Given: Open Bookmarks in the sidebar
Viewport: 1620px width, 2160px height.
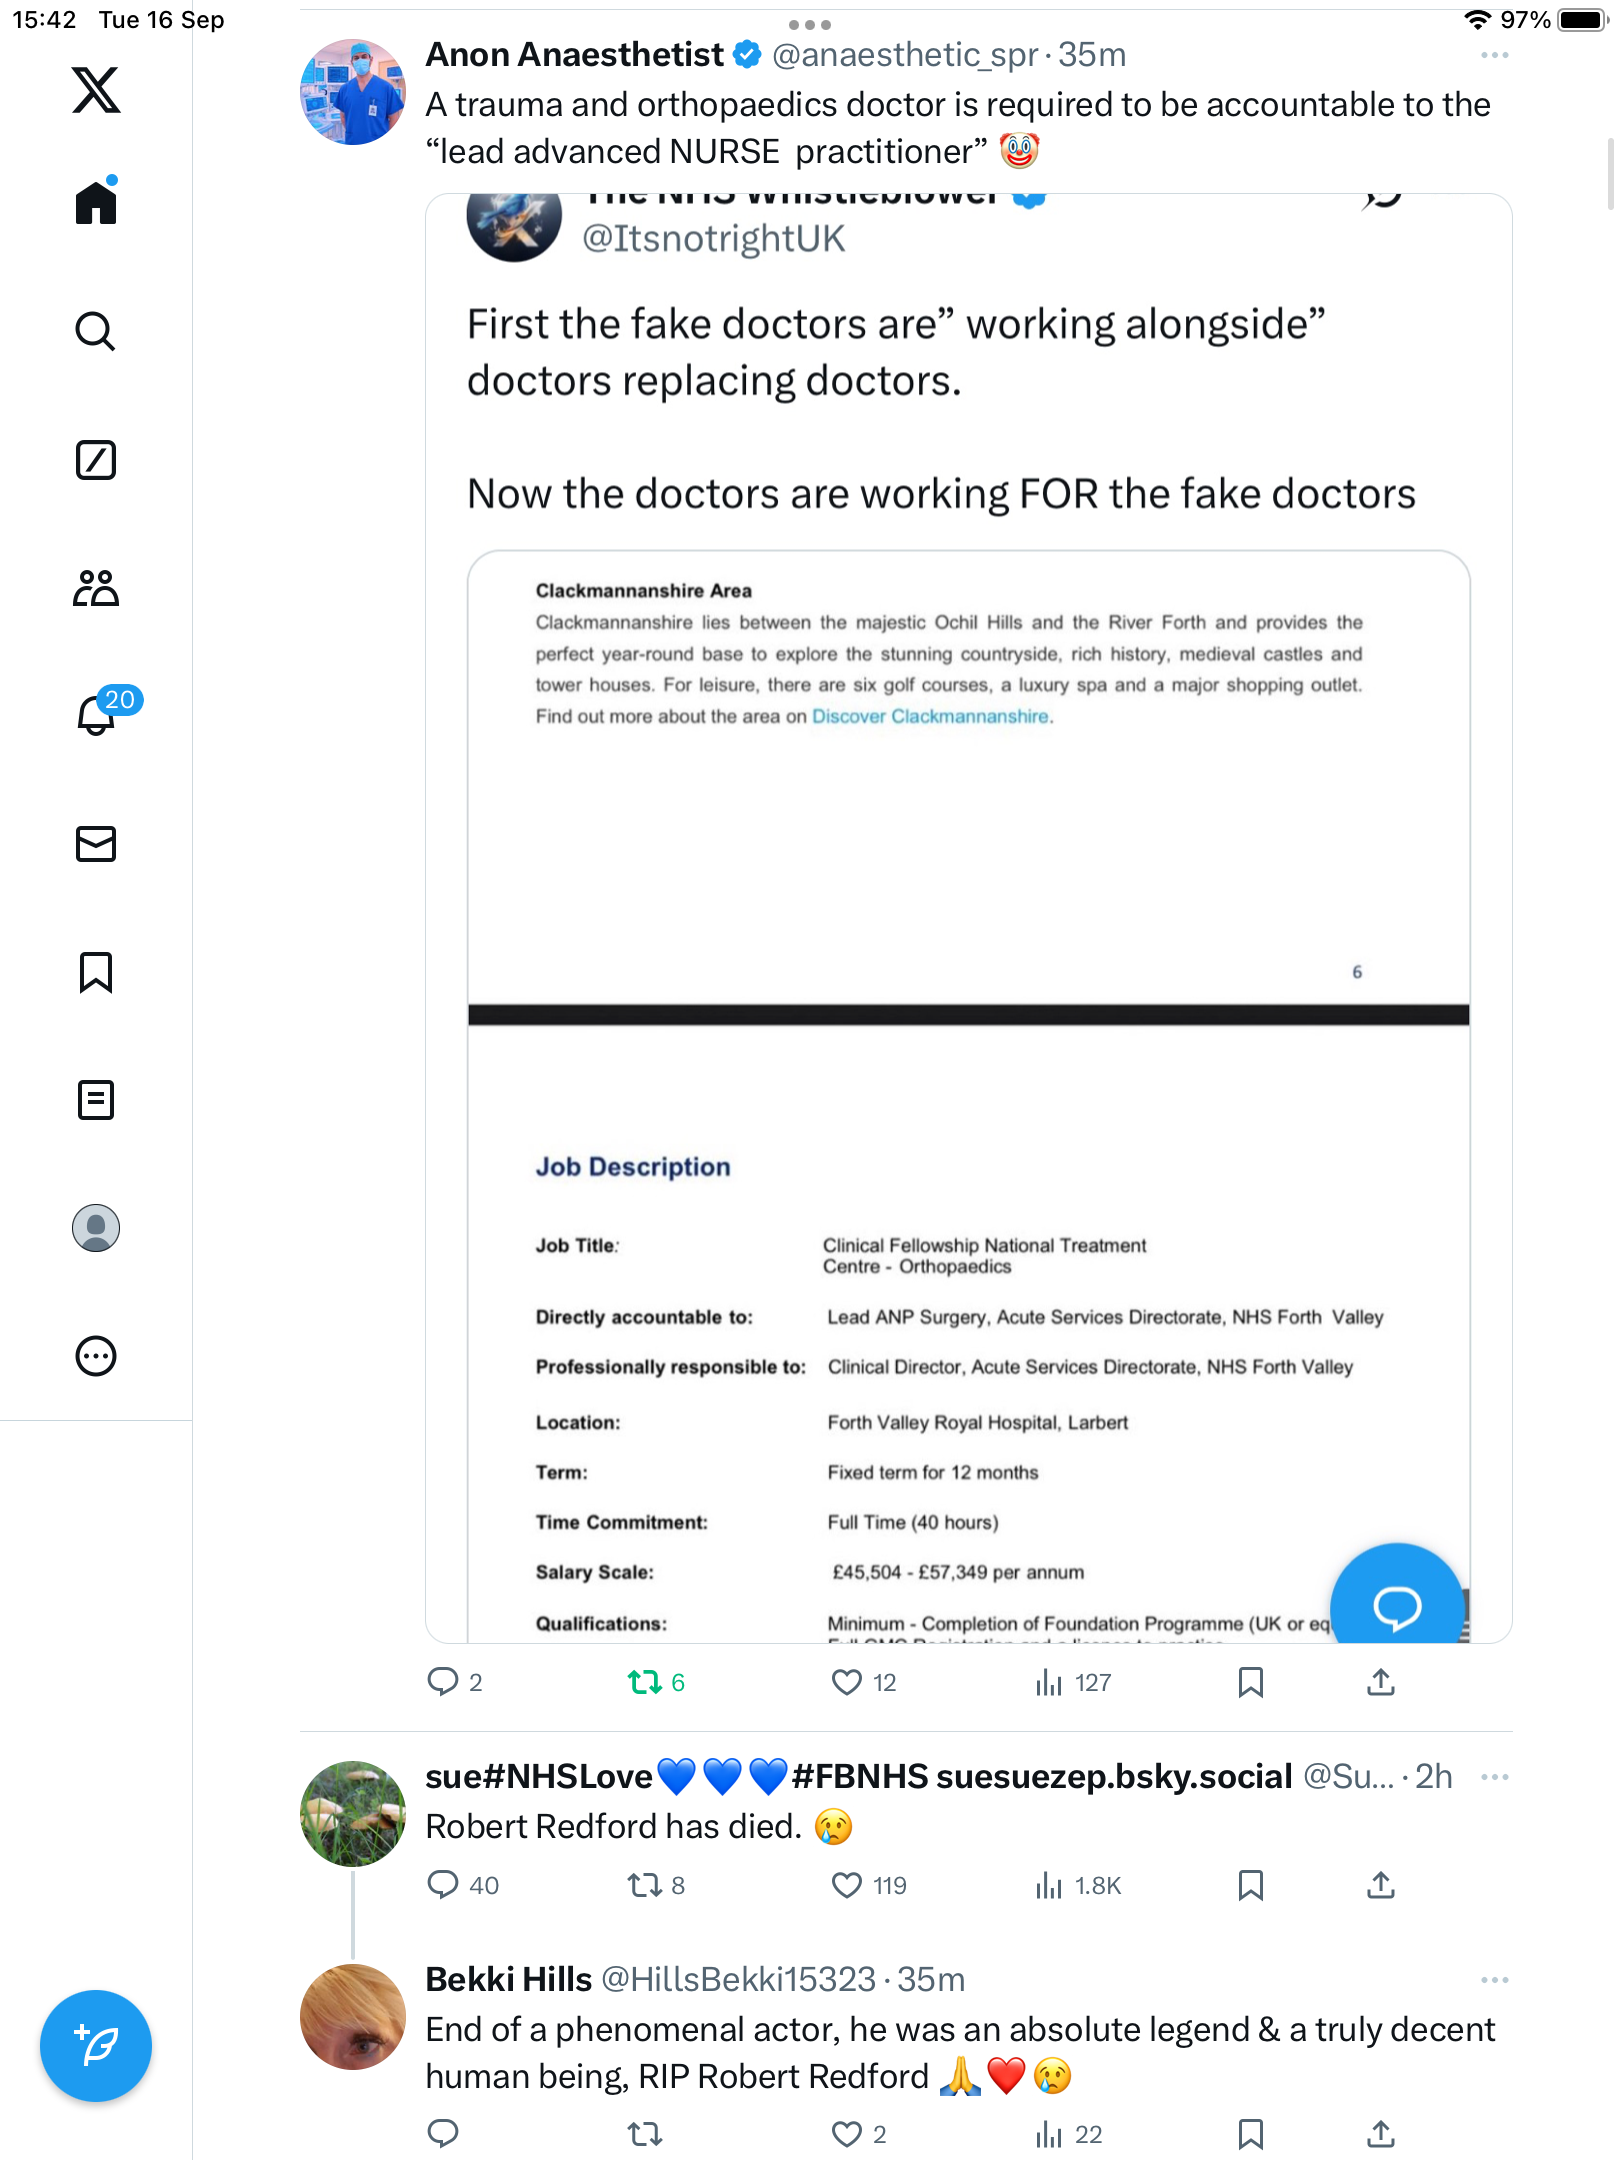Looking at the screenshot, I should [x=96, y=972].
